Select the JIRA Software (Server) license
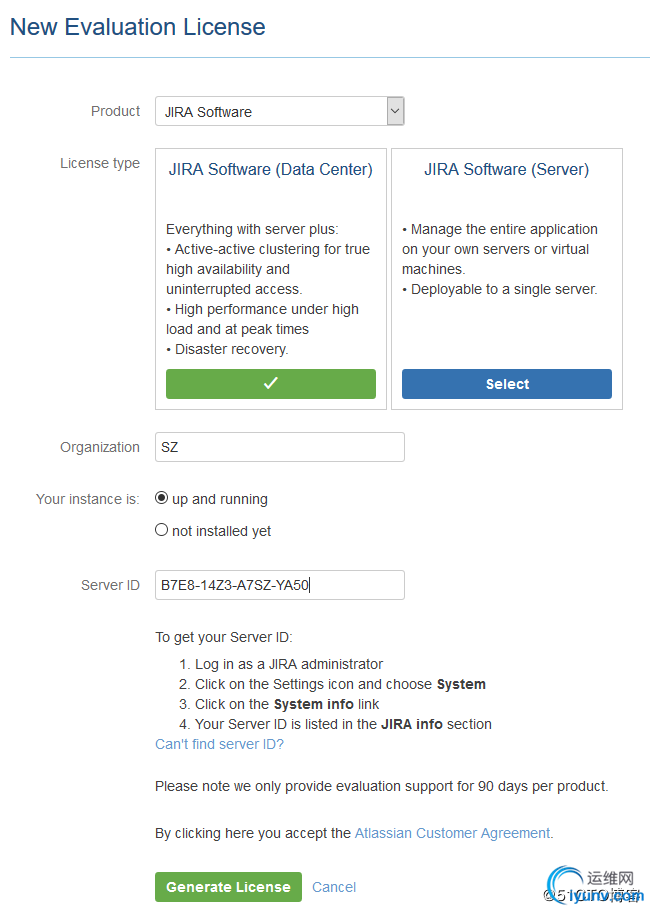This screenshot has width=650, height=912. [507, 384]
